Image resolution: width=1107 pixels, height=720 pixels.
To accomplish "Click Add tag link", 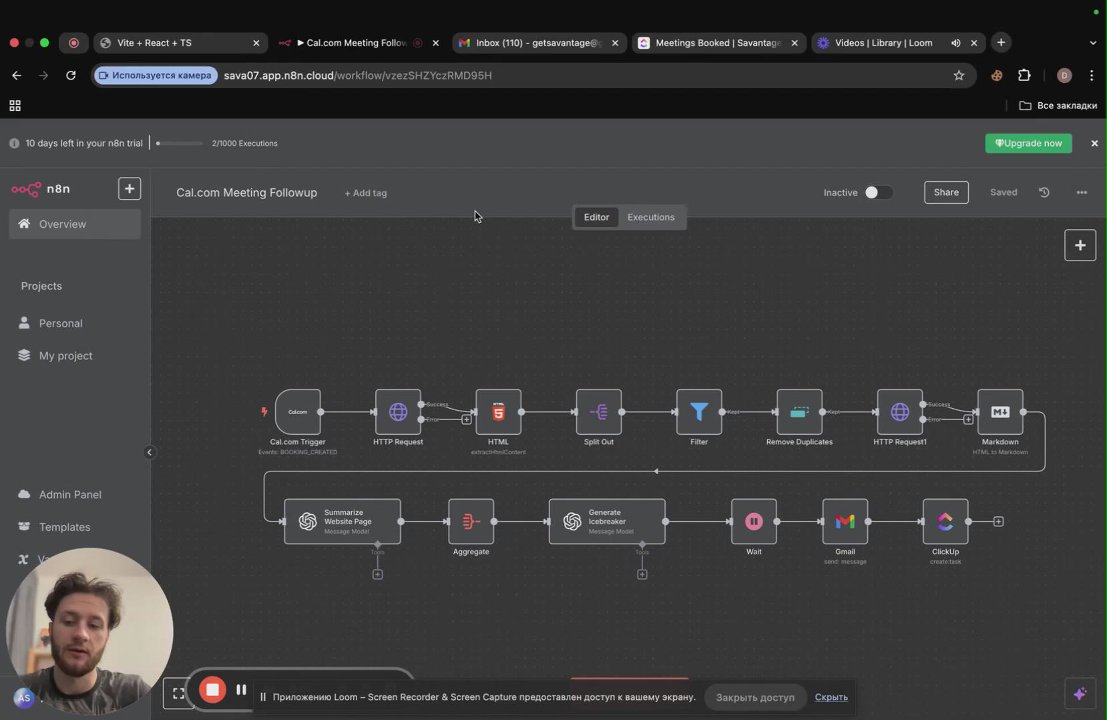I will (x=366, y=193).
